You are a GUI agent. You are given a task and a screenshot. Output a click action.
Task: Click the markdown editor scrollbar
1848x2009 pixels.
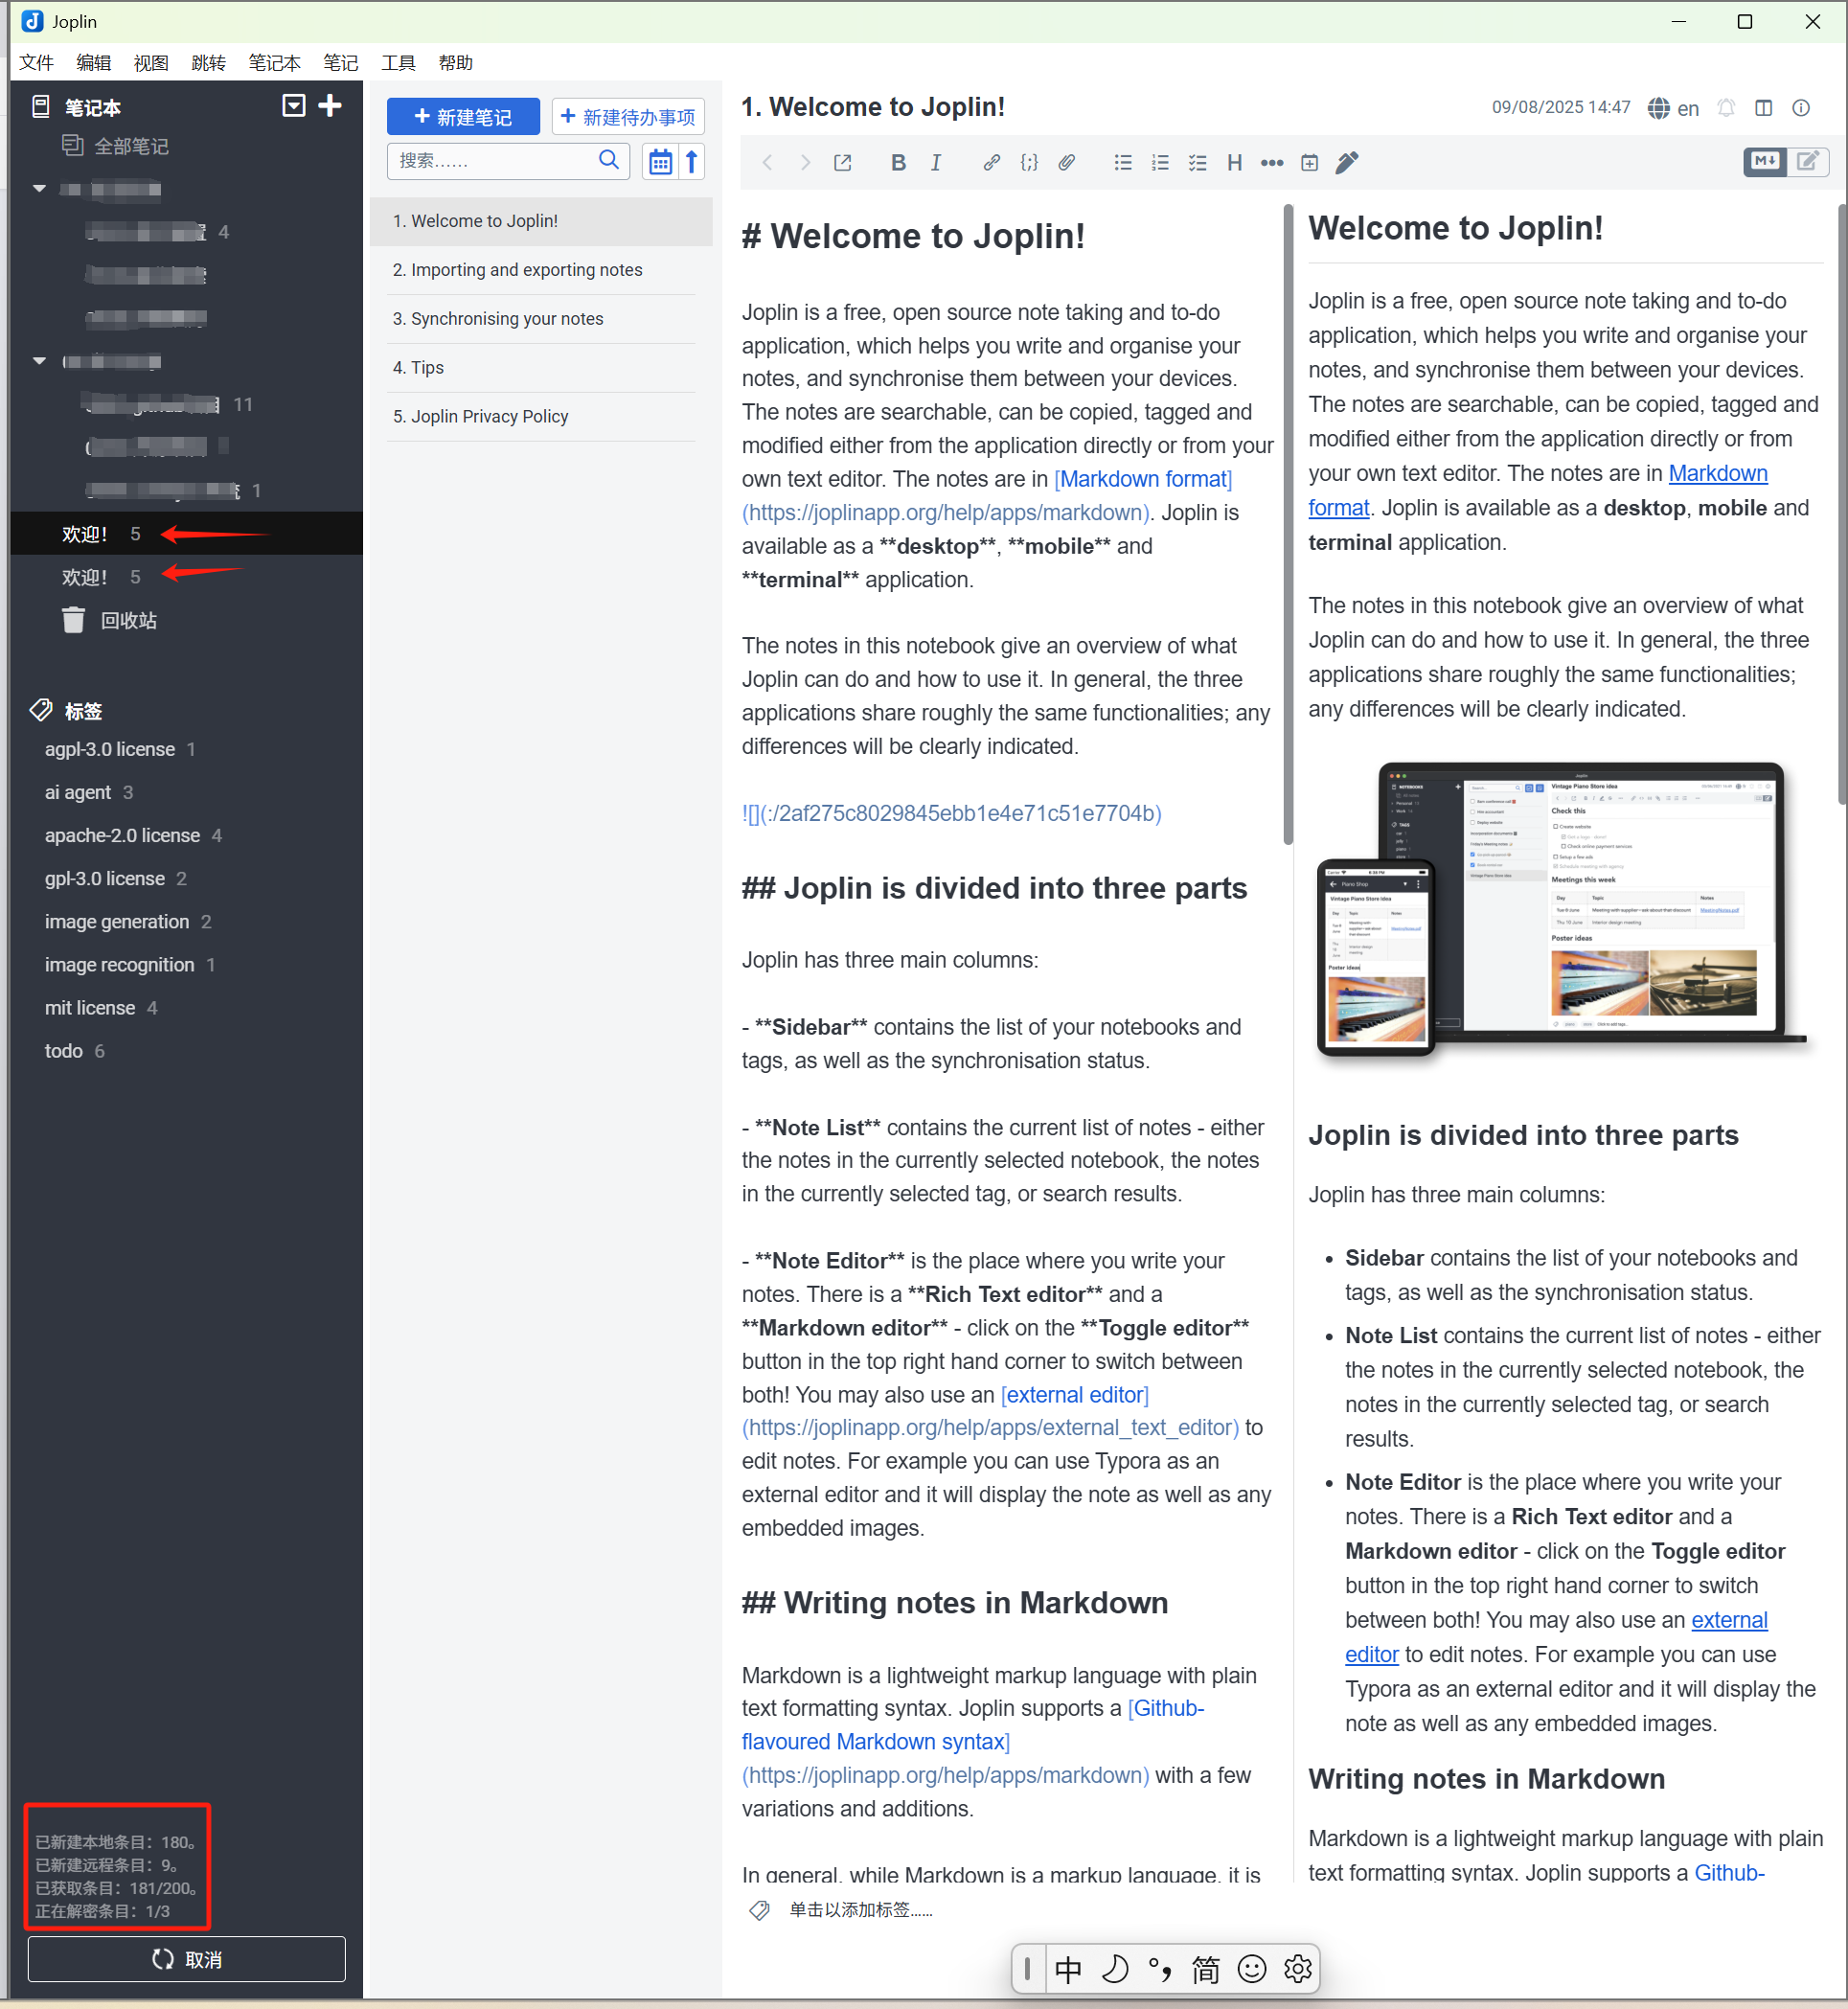pos(1288,524)
